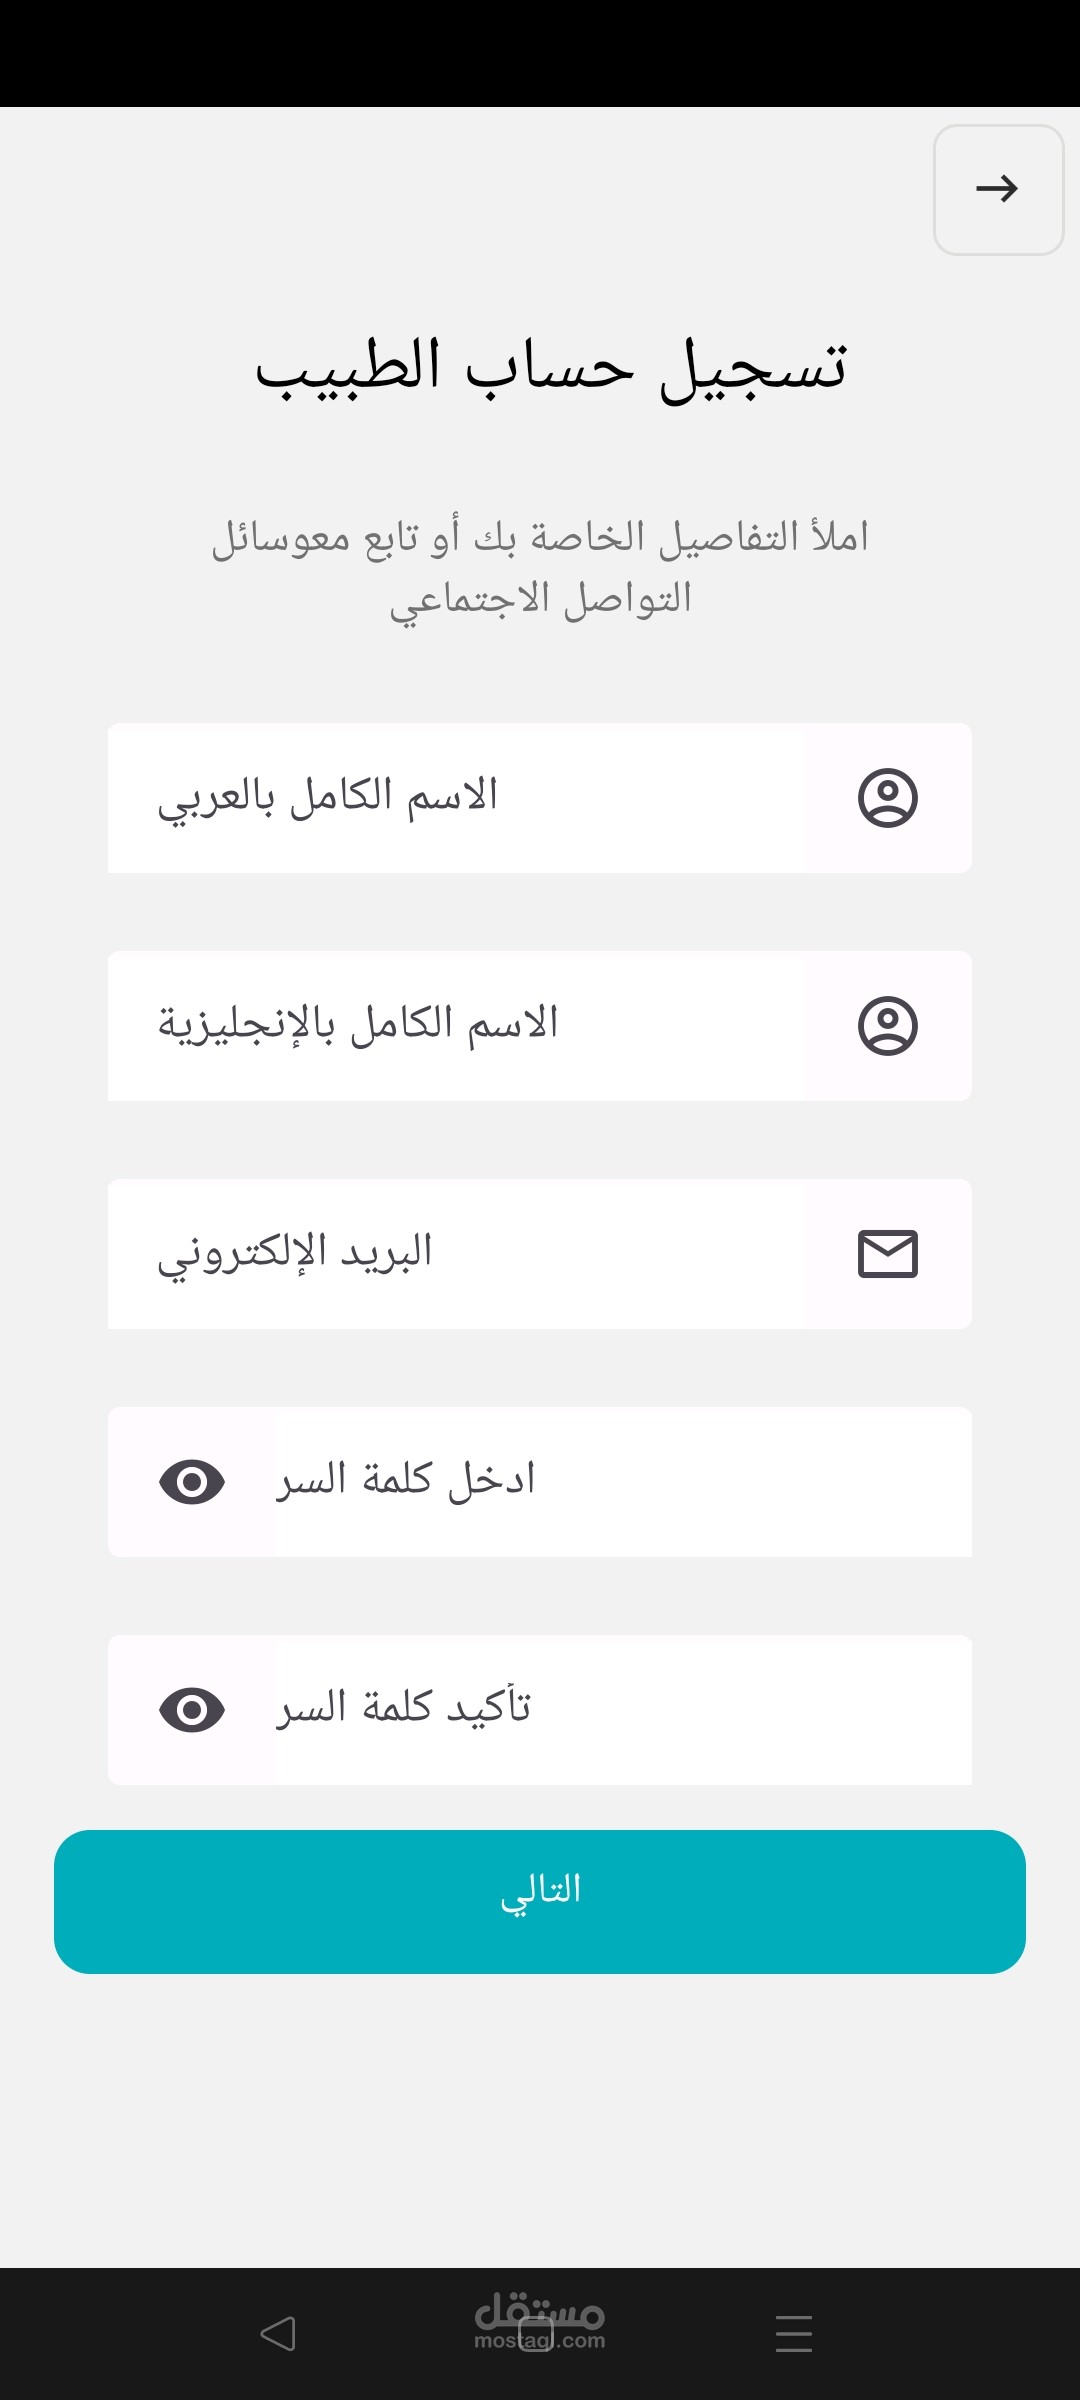Screen dimensions: 1080x2400
Task: Toggle visibility for 'تأكيد كلمة السر' field
Action: click(192, 1710)
